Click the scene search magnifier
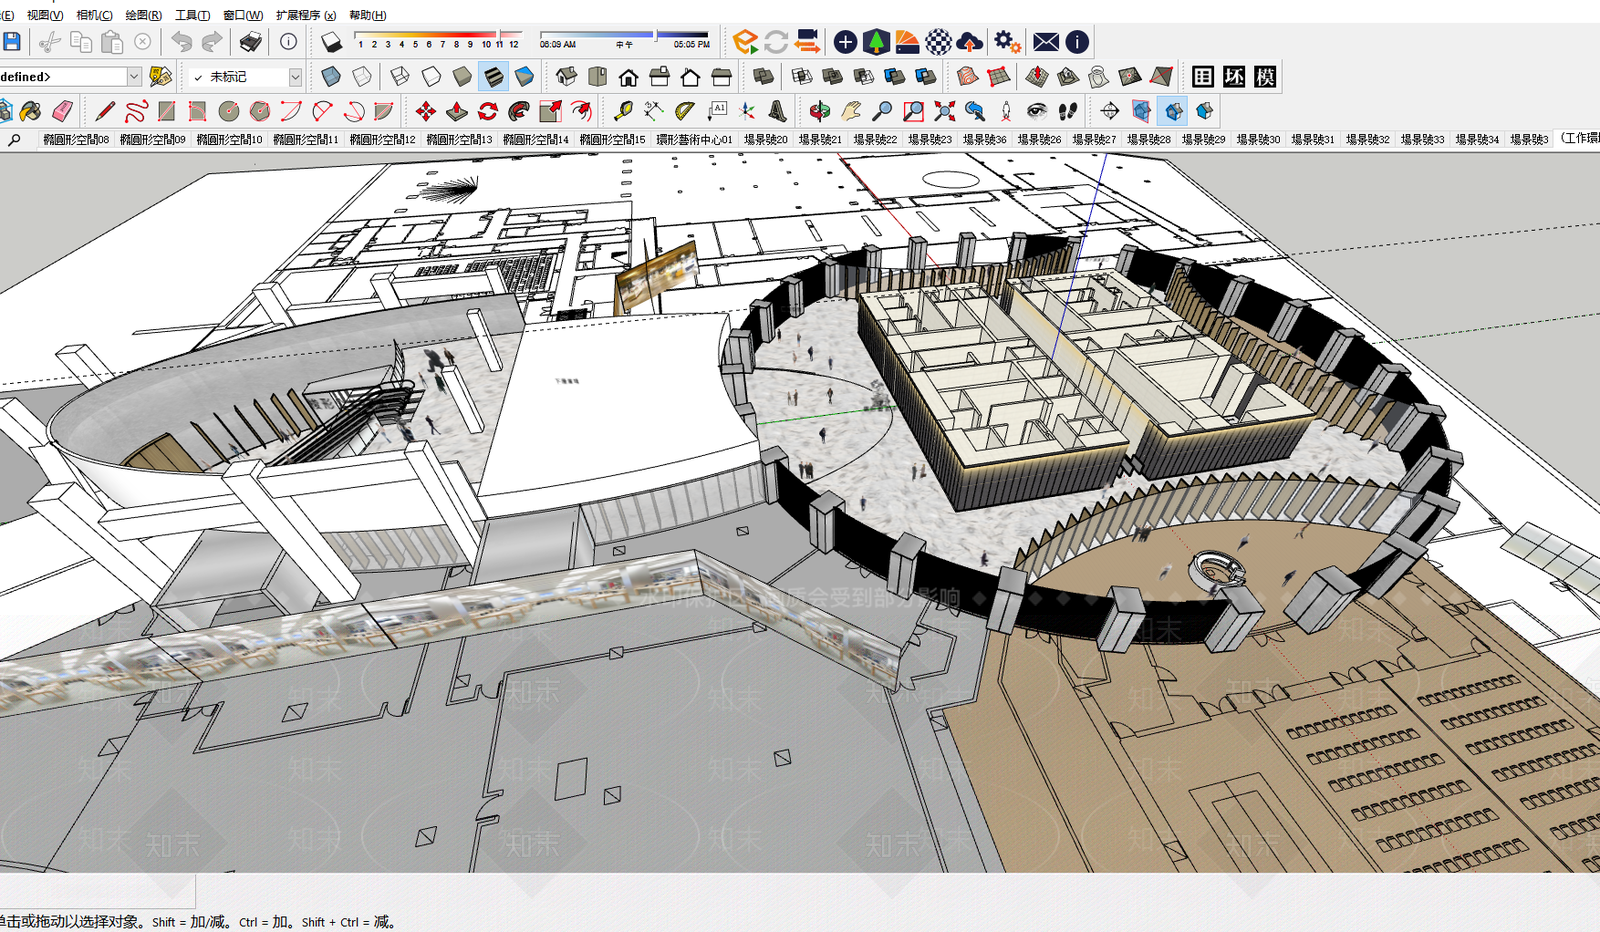This screenshot has height=932, width=1600. coord(14,140)
